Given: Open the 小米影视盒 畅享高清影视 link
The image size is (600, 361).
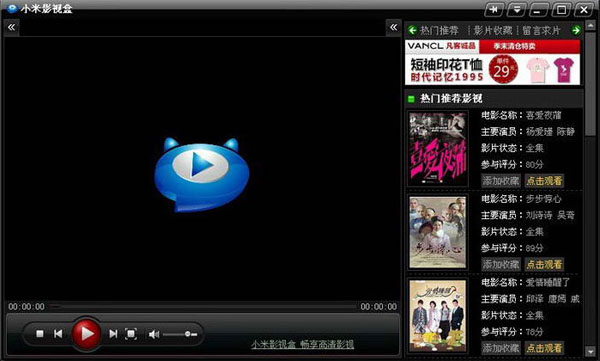Looking at the screenshot, I should coord(302,344).
